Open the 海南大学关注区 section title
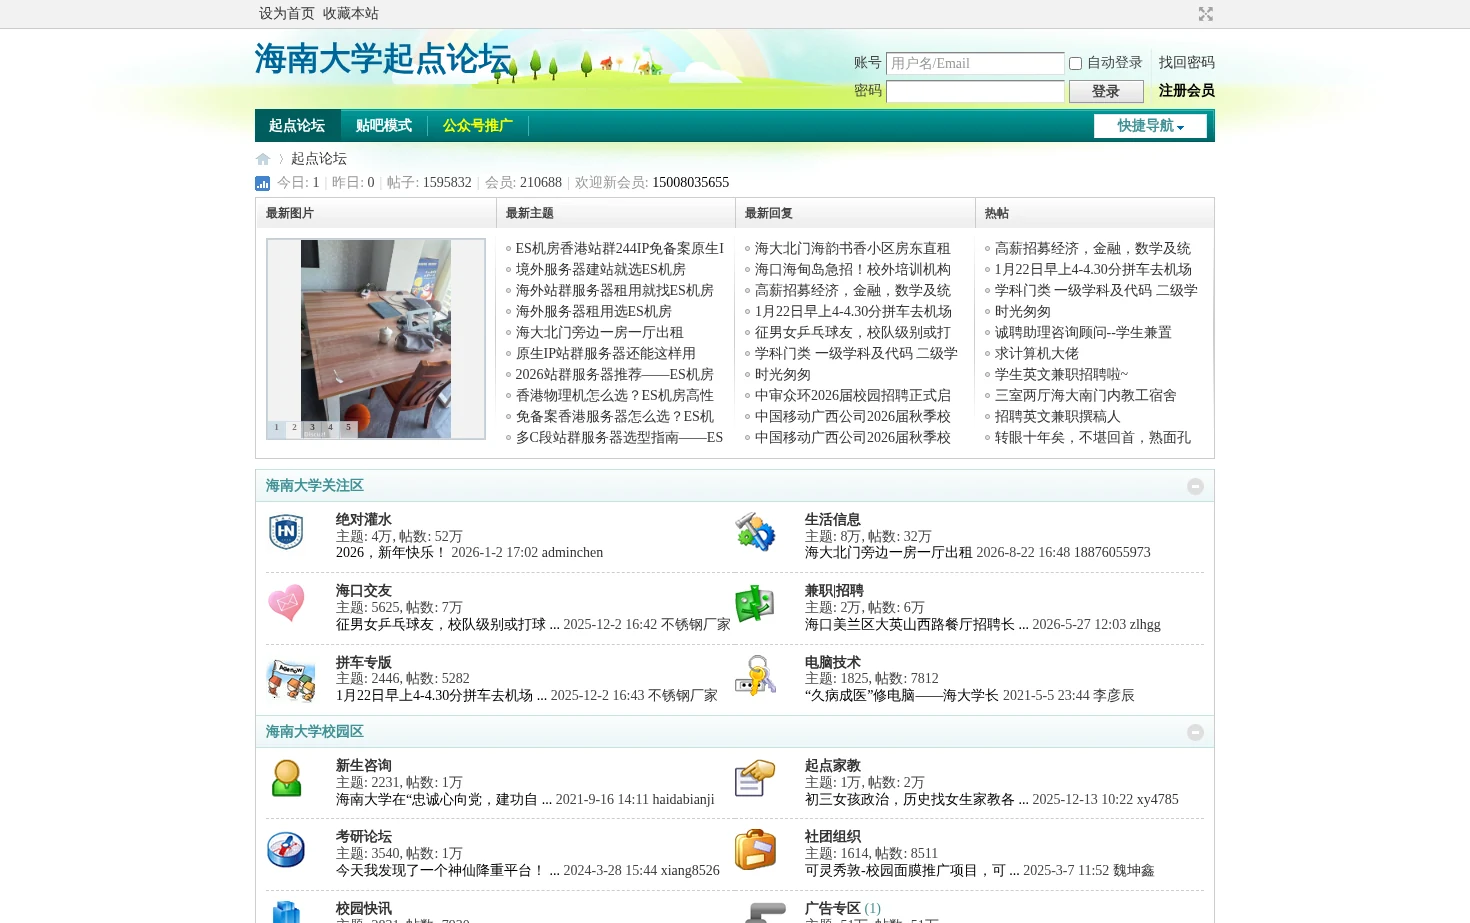 tap(315, 485)
